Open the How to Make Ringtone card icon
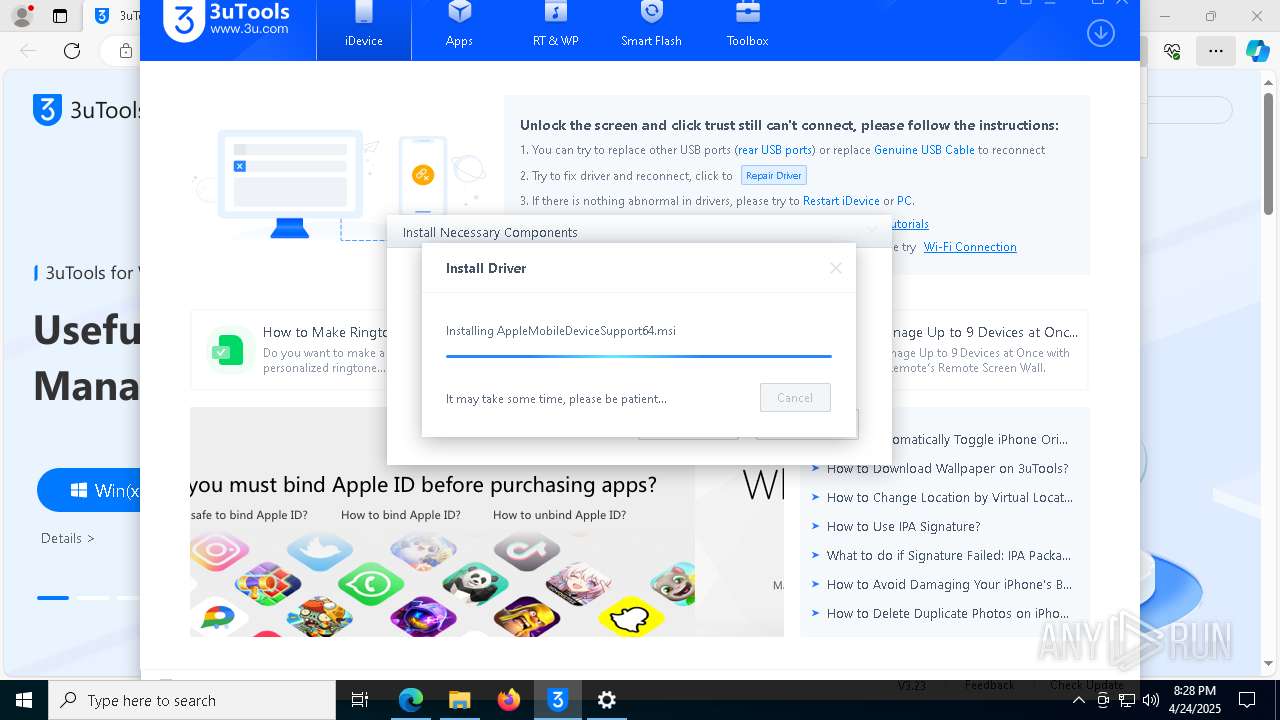Image resolution: width=1280 pixels, height=720 pixels. [x=229, y=349]
